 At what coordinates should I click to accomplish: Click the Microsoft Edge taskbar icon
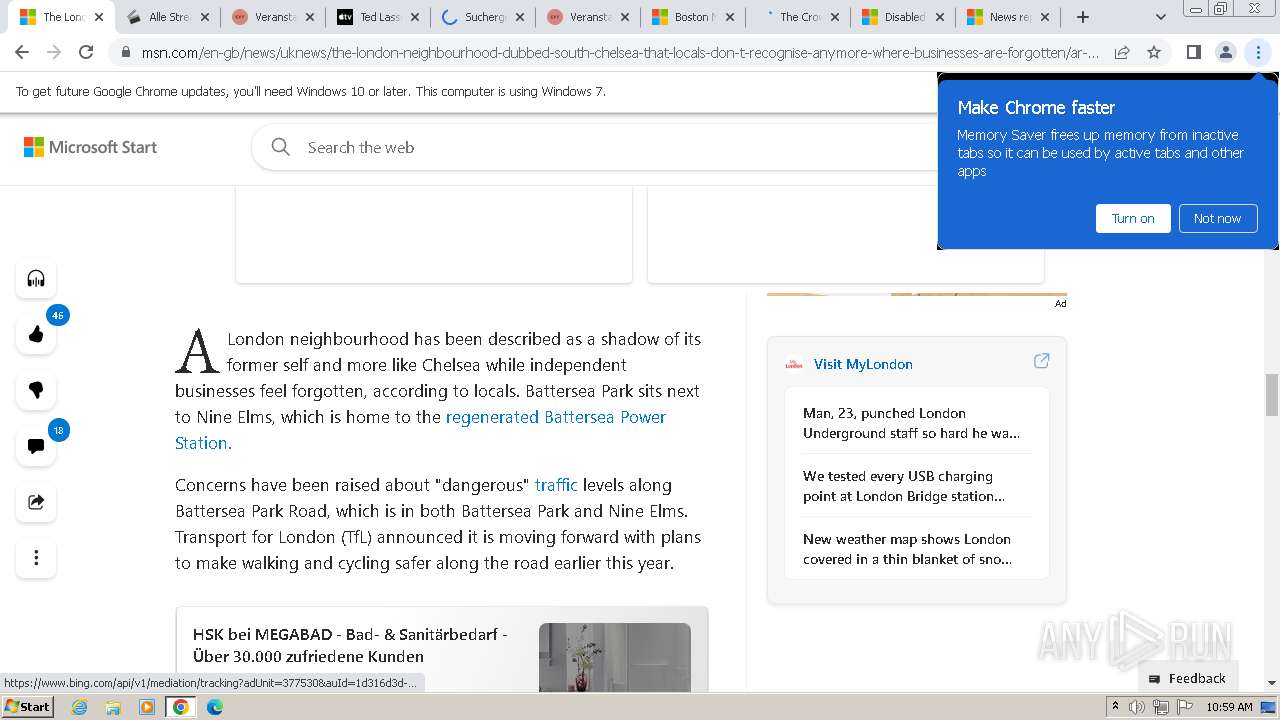tap(214, 707)
